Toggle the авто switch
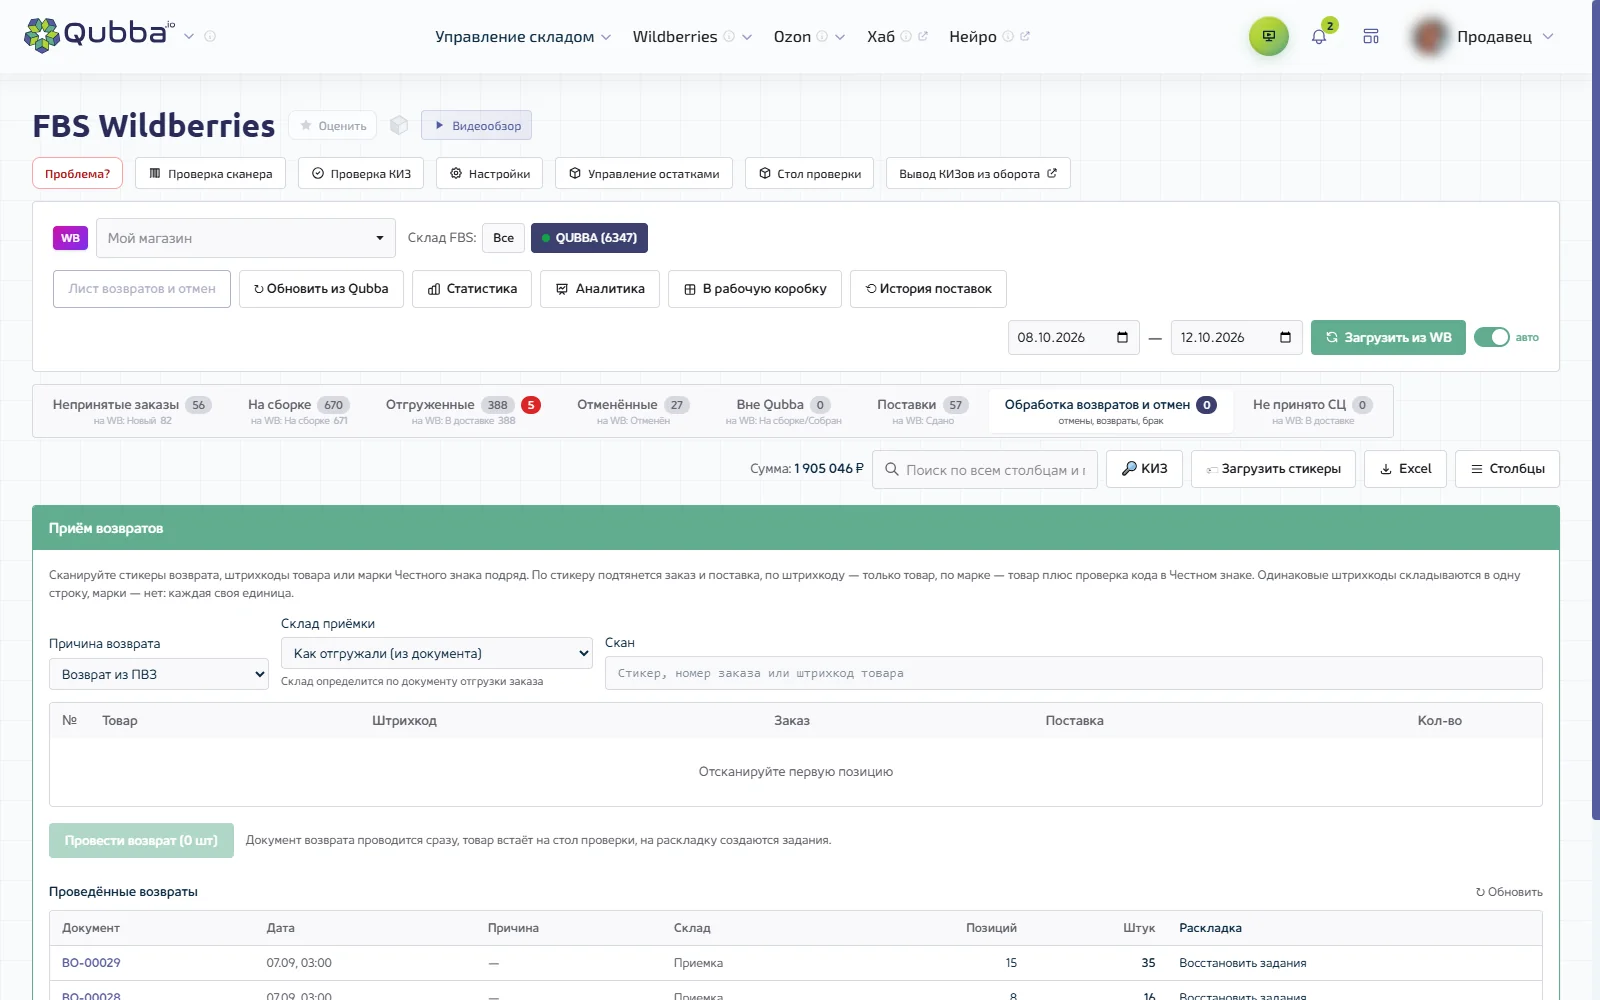This screenshot has height=1000, width=1600. (1491, 337)
